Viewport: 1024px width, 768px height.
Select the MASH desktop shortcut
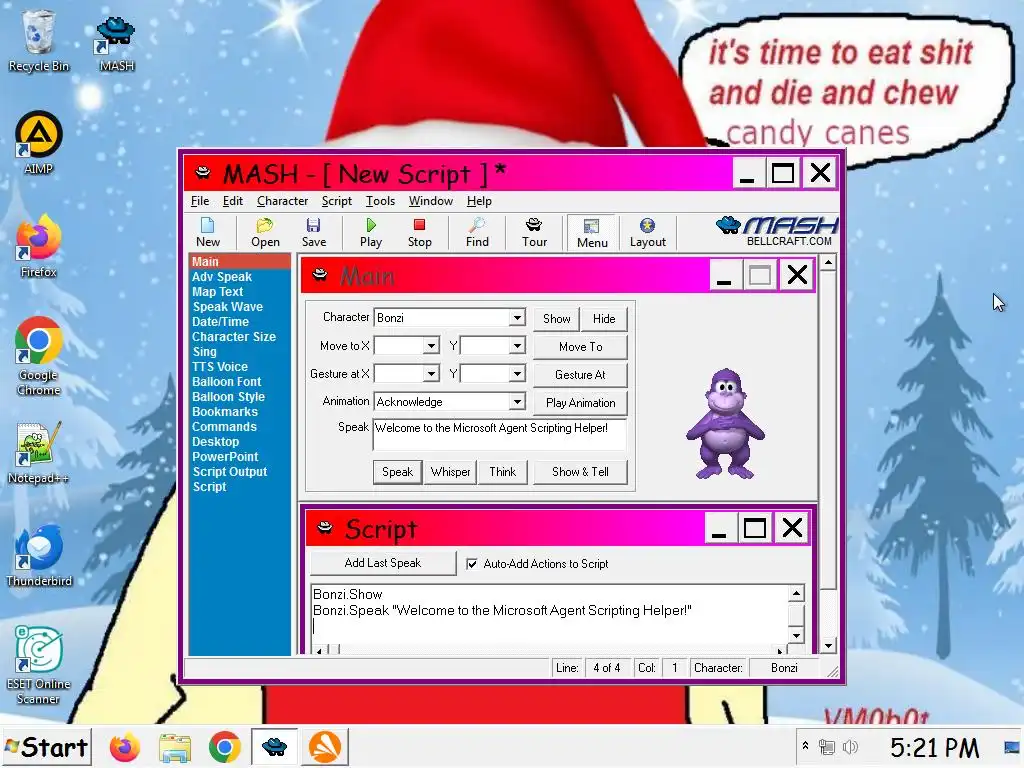pyautogui.click(x=116, y=44)
